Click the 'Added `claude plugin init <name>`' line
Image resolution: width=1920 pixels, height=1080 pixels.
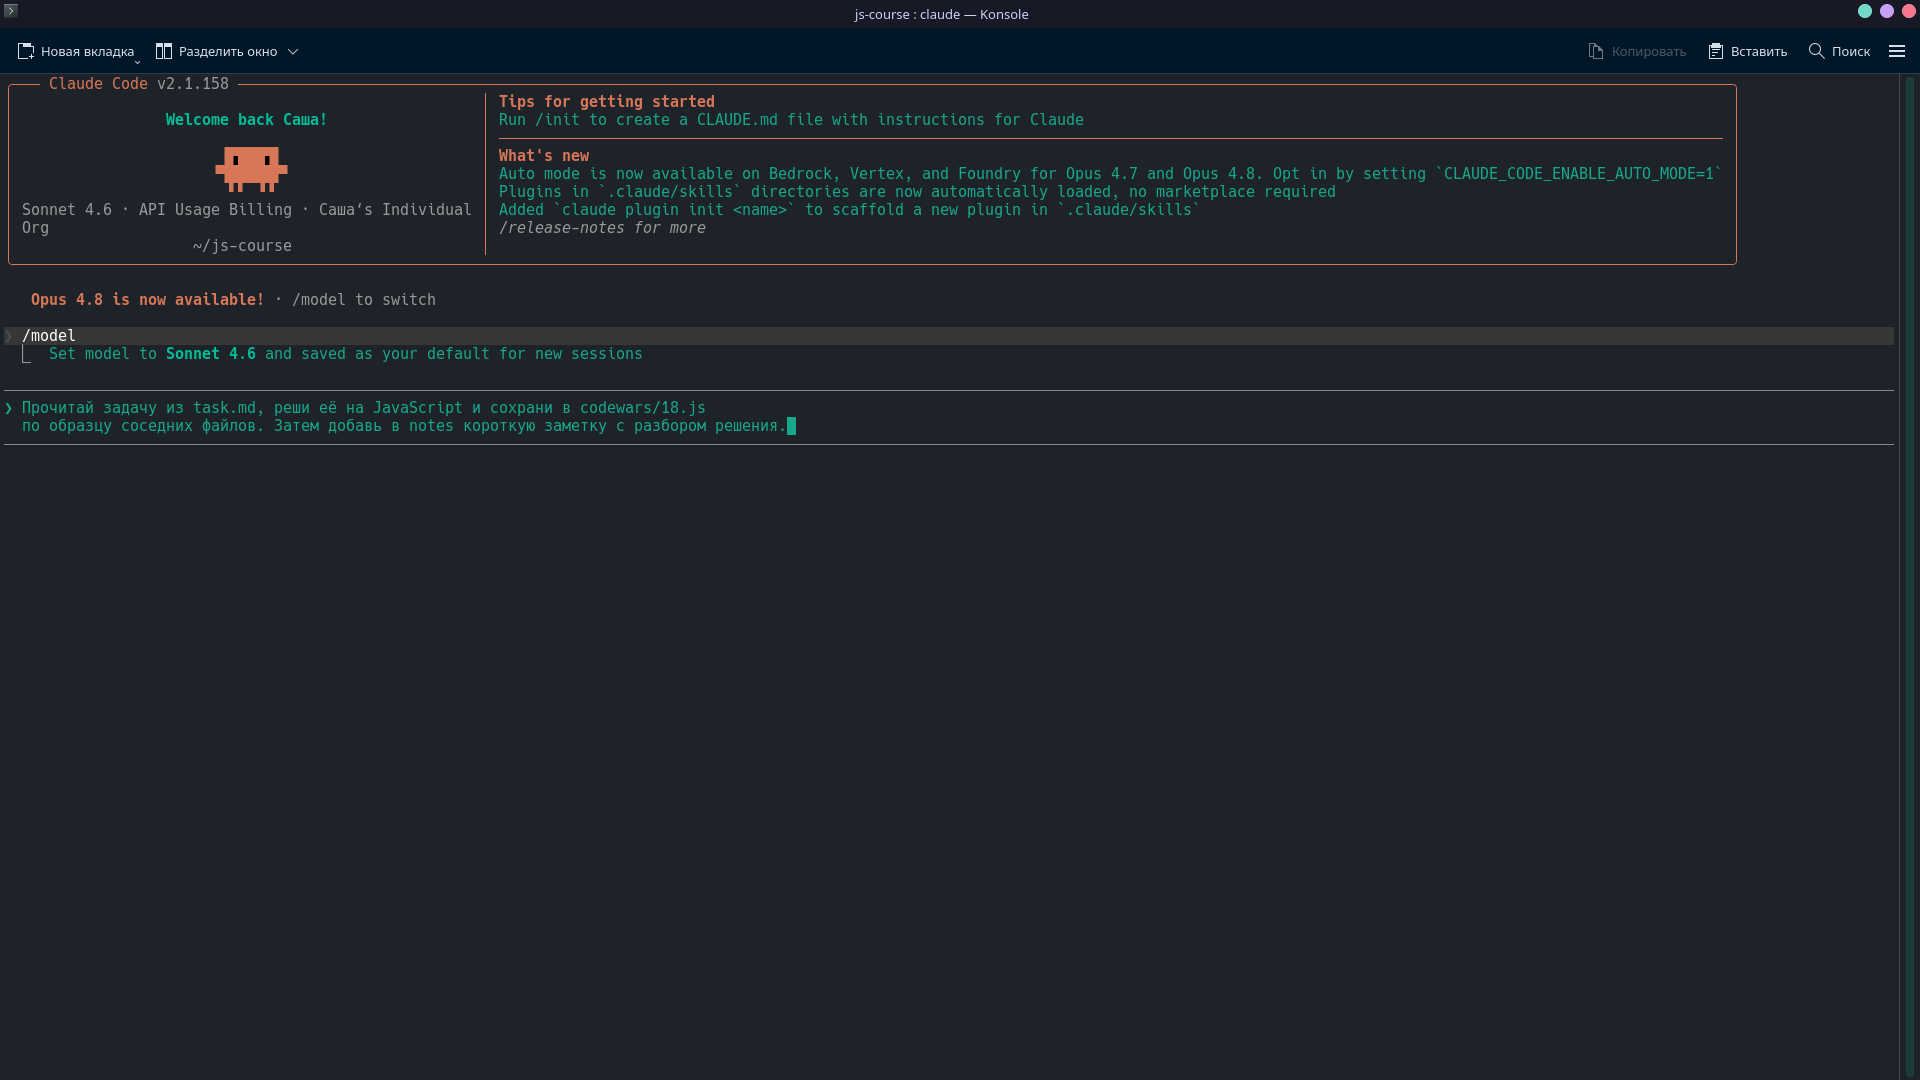click(x=849, y=210)
